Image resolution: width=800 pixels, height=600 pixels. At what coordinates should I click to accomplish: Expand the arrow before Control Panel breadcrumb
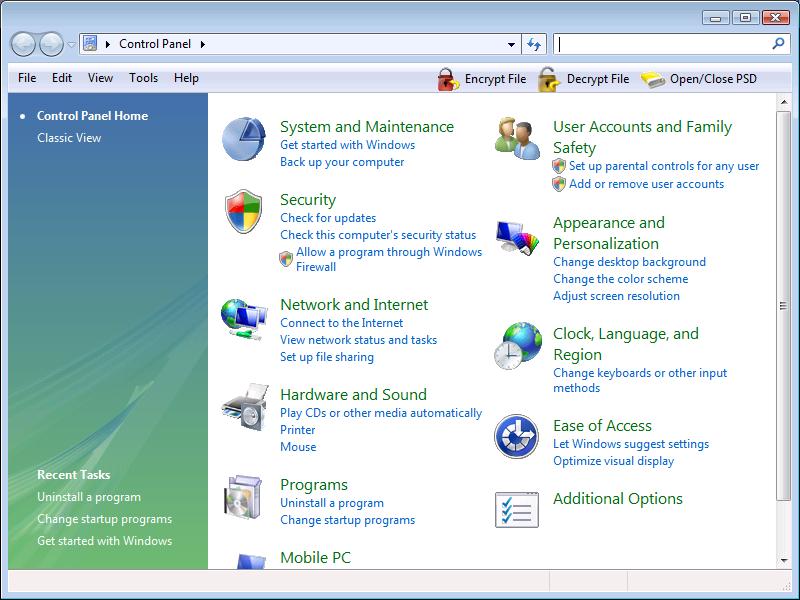point(108,44)
